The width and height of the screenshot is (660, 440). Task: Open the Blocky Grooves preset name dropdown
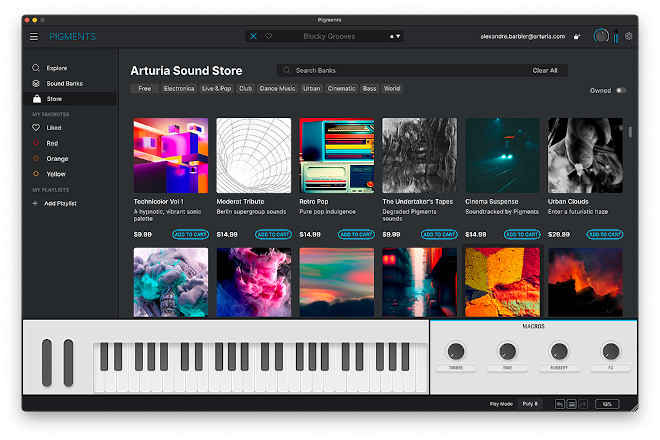pos(329,36)
